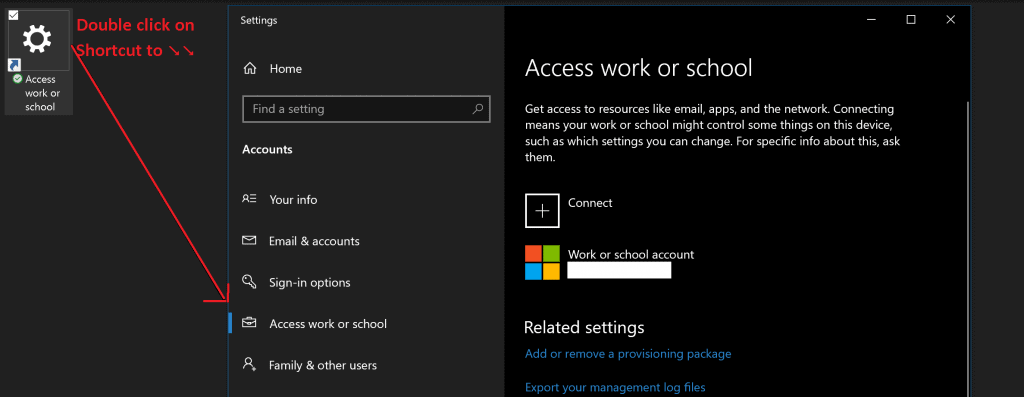Screen dimensions: 1024x397
Task: Open Add or remove a provisioning package
Action: pyautogui.click(x=628, y=354)
